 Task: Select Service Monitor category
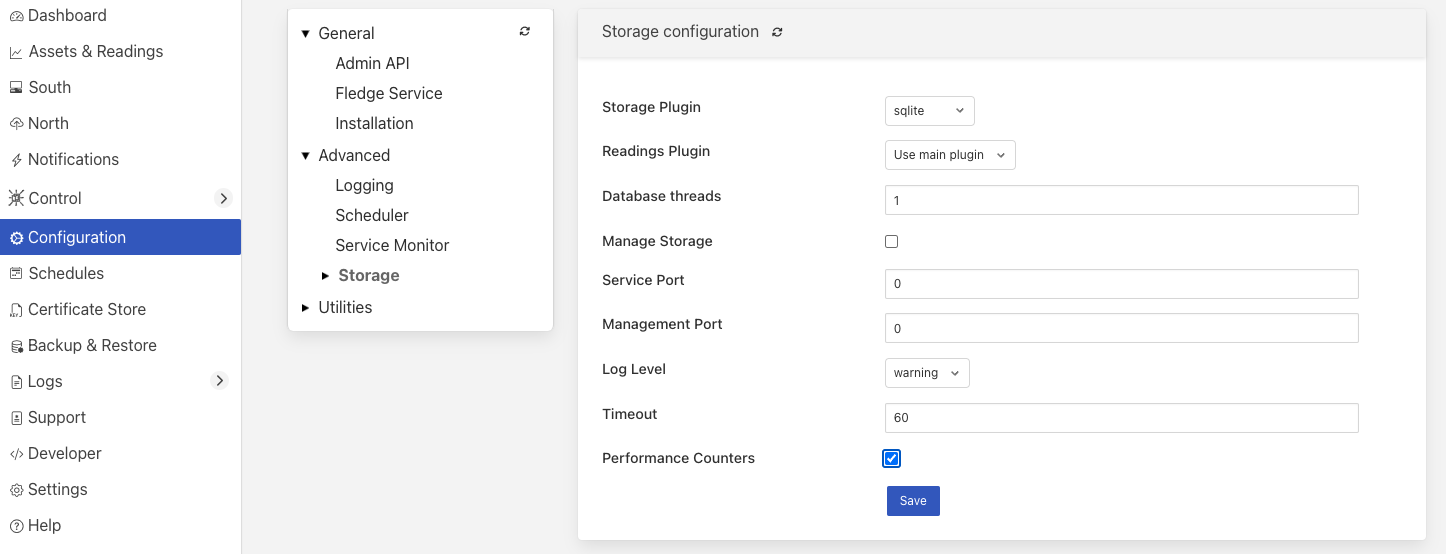pos(393,246)
